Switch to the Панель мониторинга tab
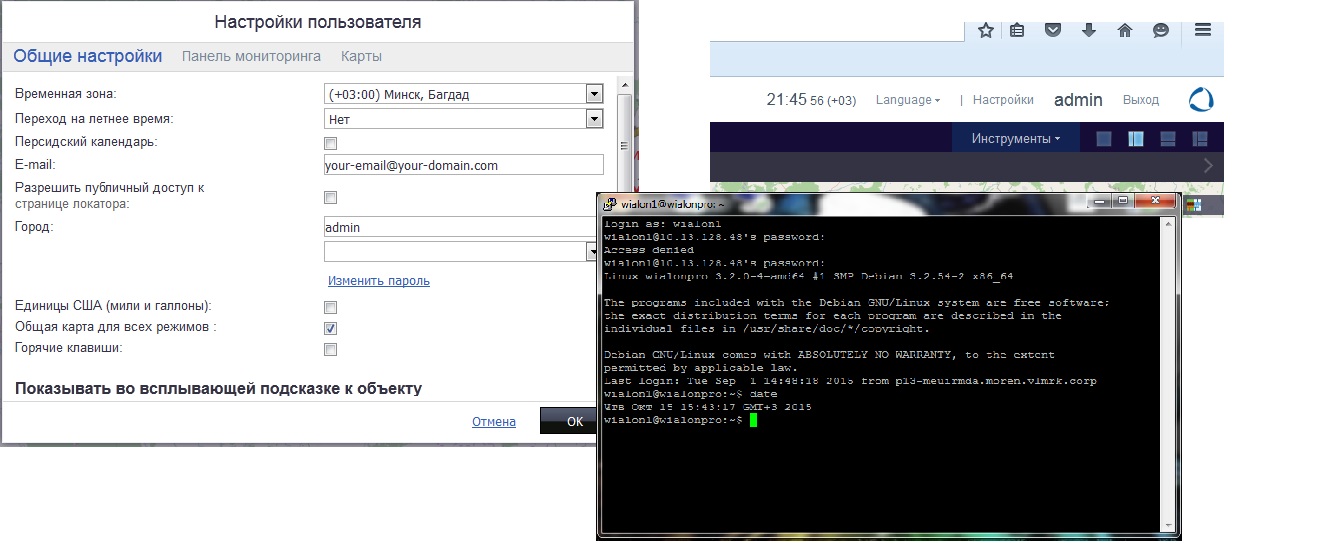 click(x=251, y=57)
